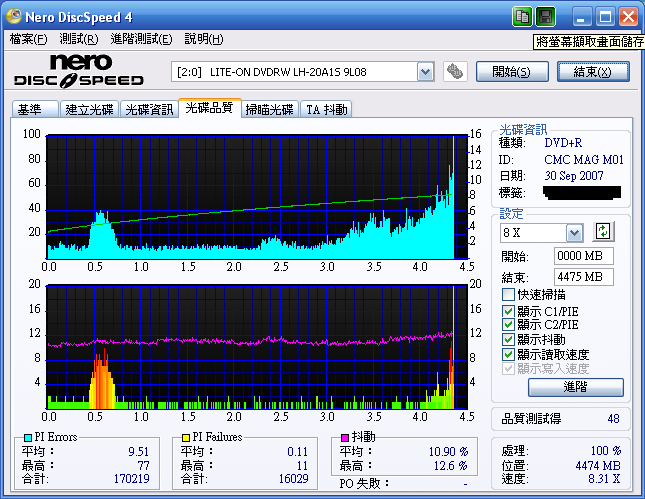The image size is (645, 499).
Task: Click the 30 Sep 2007 date value
Action: 574,176
